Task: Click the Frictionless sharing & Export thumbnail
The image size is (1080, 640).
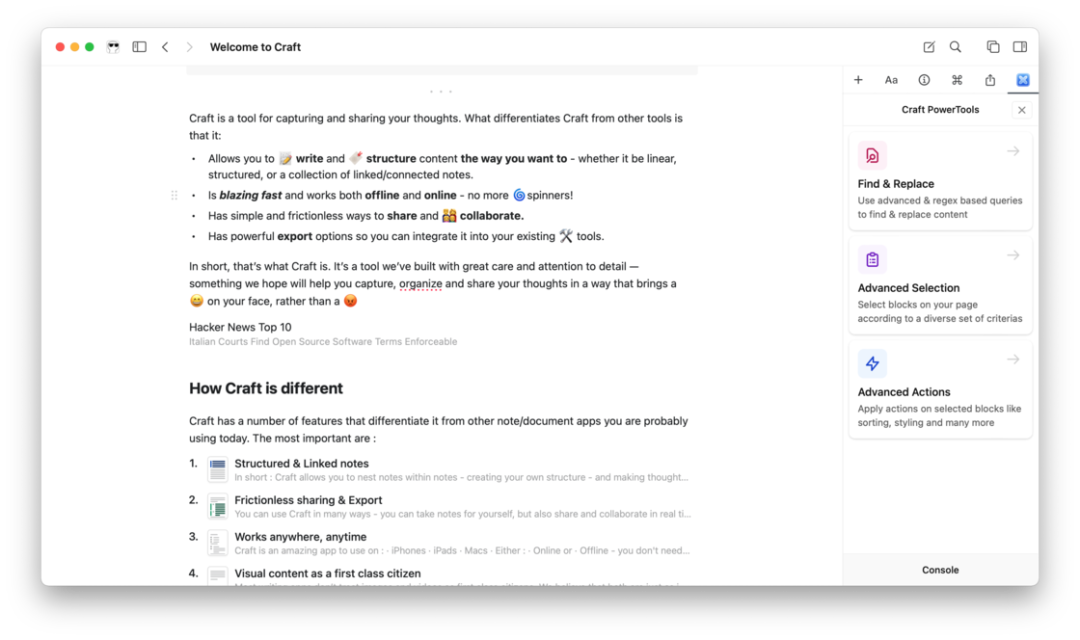Action: click(217, 506)
